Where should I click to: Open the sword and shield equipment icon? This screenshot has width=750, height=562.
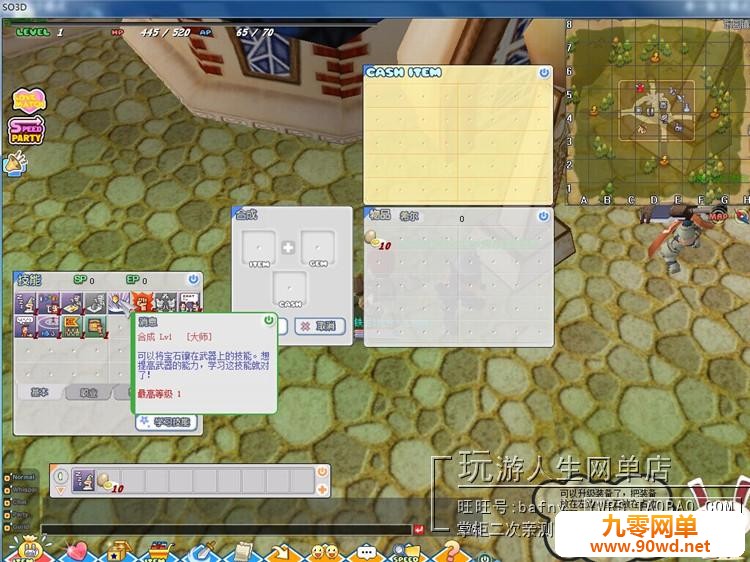[201, 551]
